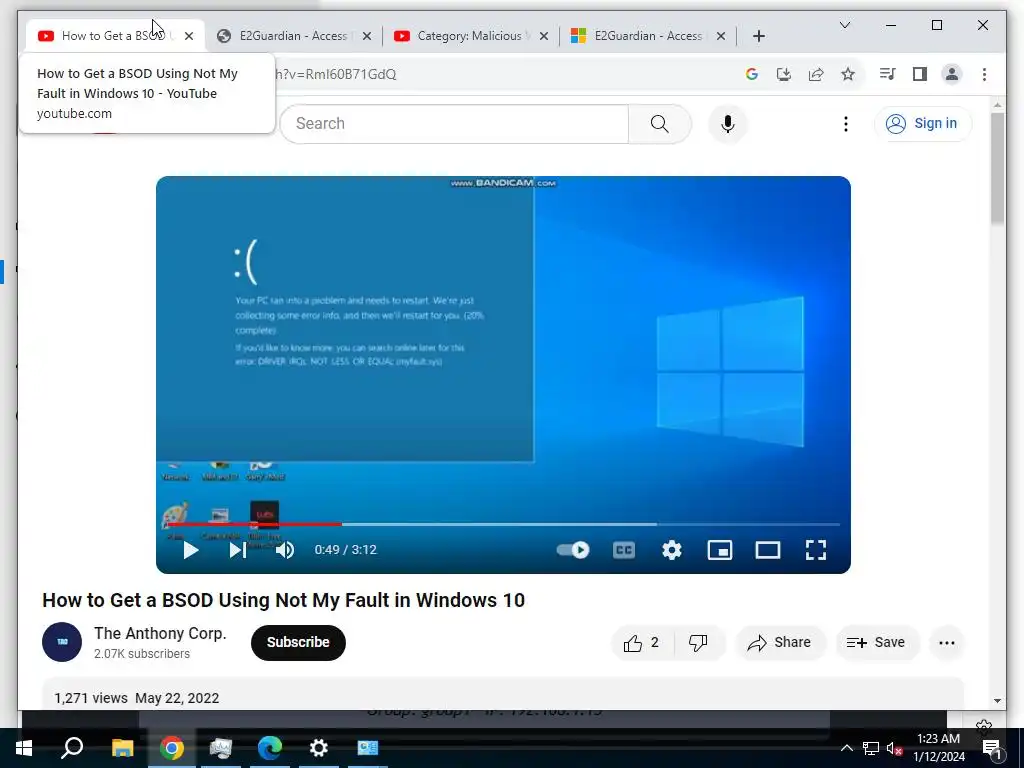Open the taskbar clock and date

tap(938, 748)
